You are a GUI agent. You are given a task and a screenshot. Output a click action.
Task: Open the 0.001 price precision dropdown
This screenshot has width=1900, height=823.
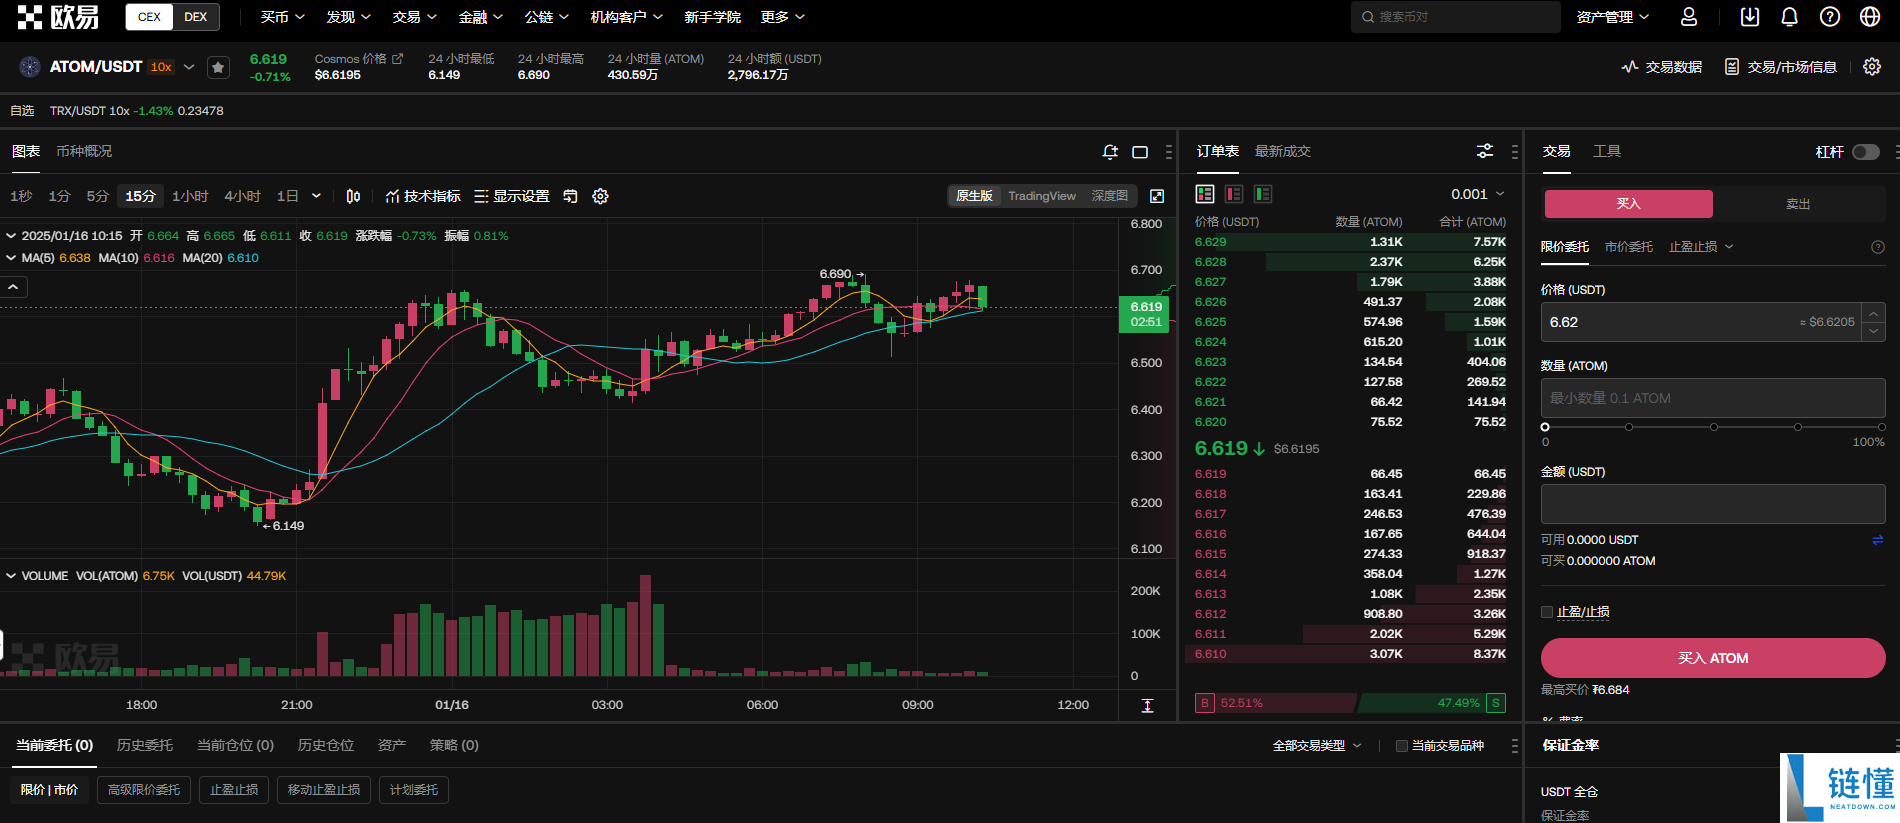pos(1478,194)
